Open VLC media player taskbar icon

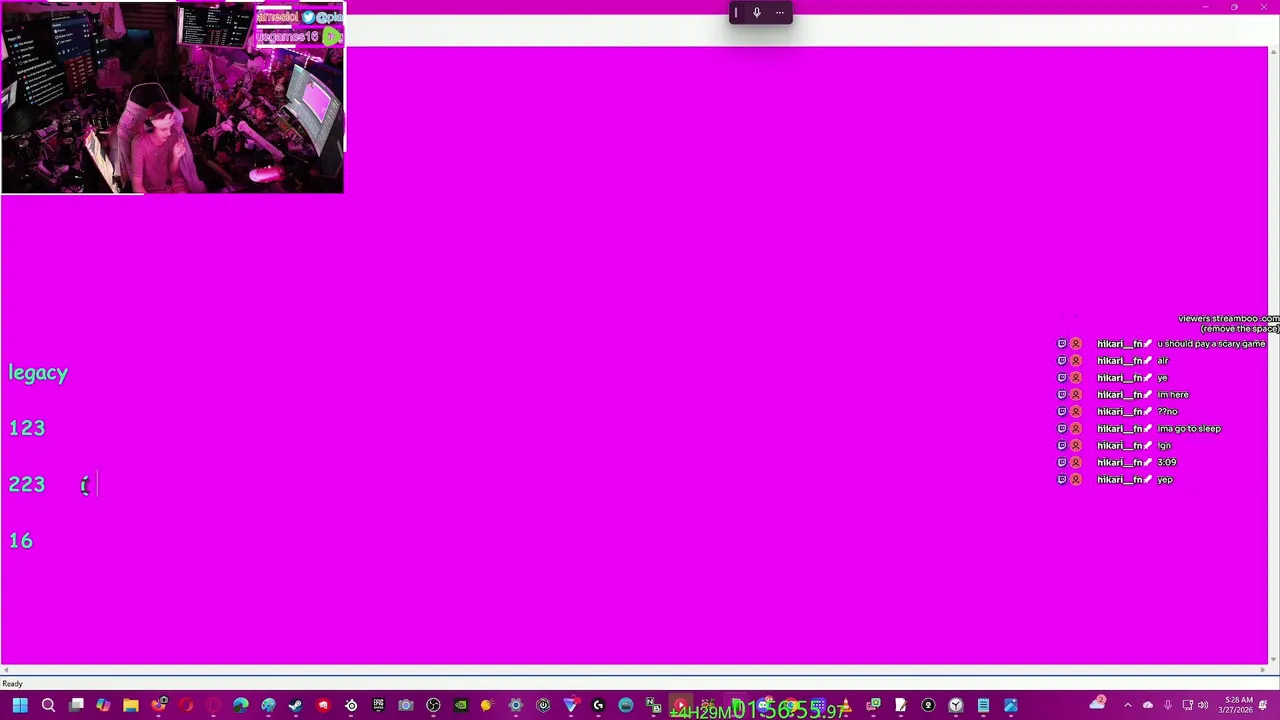pos(847,706)
